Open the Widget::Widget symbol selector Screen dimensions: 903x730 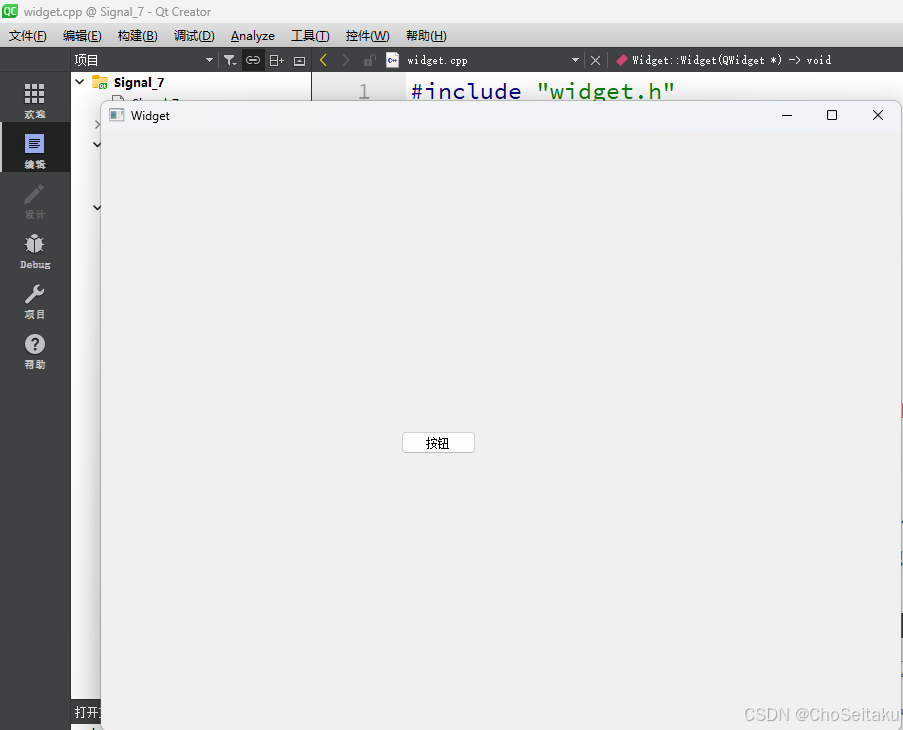pos(723,60)
